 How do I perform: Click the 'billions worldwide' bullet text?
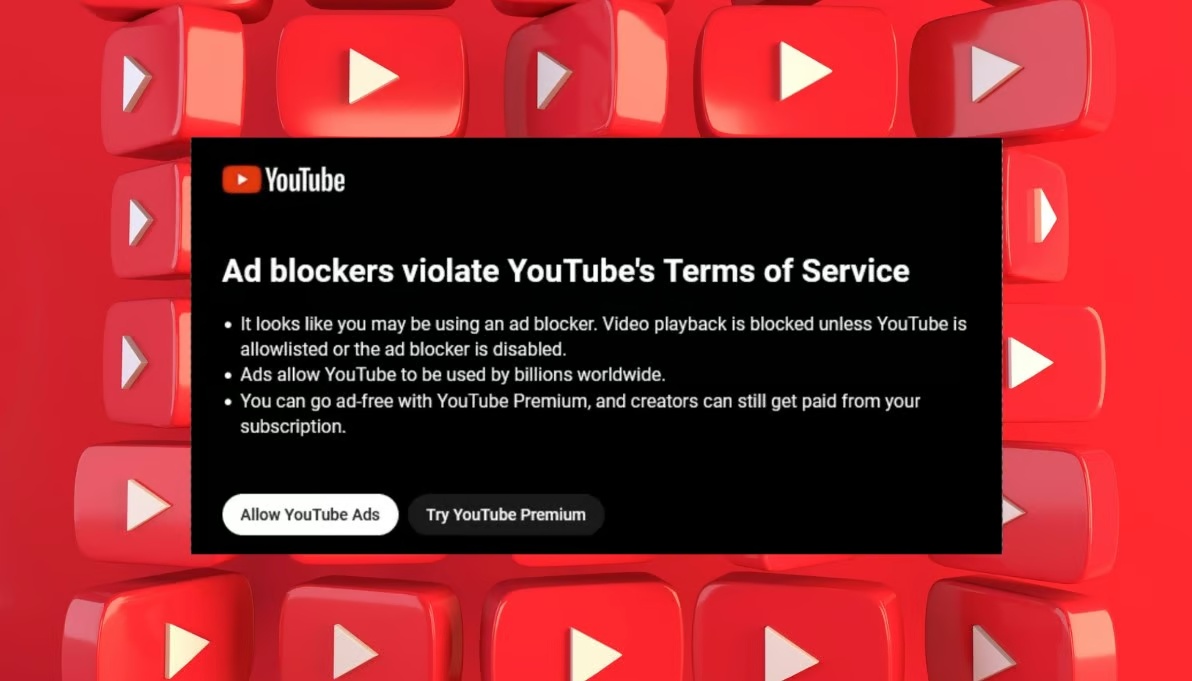click(452, 375)
